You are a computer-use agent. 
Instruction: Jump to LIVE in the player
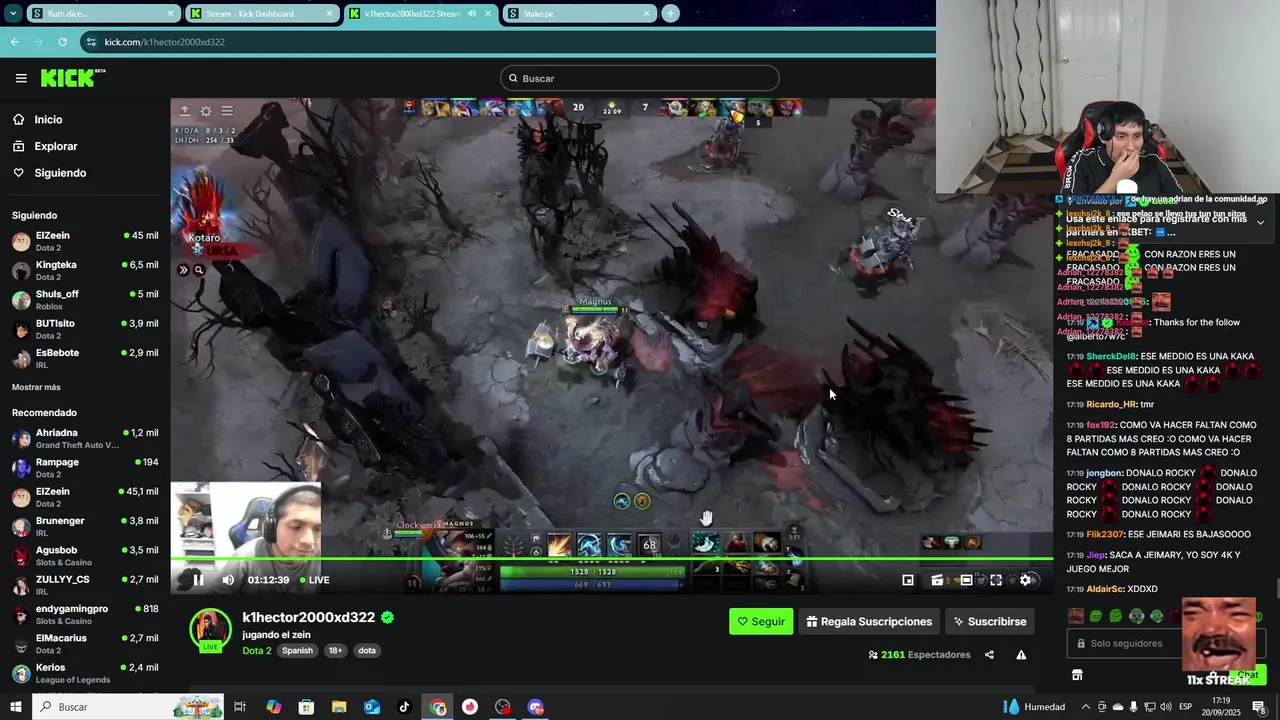(313, 580)
